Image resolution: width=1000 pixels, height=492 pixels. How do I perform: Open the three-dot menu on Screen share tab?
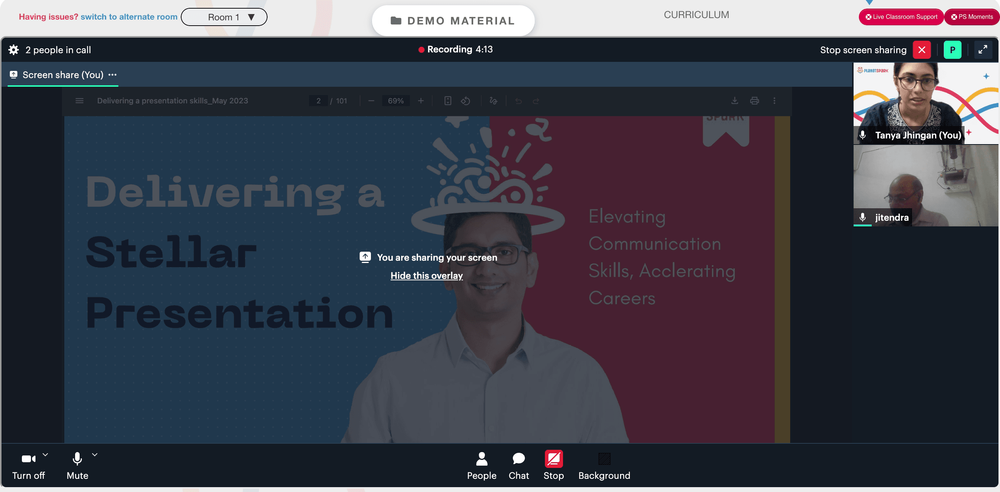pos(113,75)
